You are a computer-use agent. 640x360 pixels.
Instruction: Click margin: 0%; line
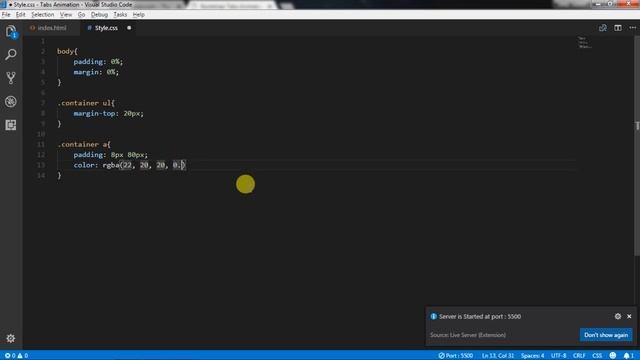(96, 72)
